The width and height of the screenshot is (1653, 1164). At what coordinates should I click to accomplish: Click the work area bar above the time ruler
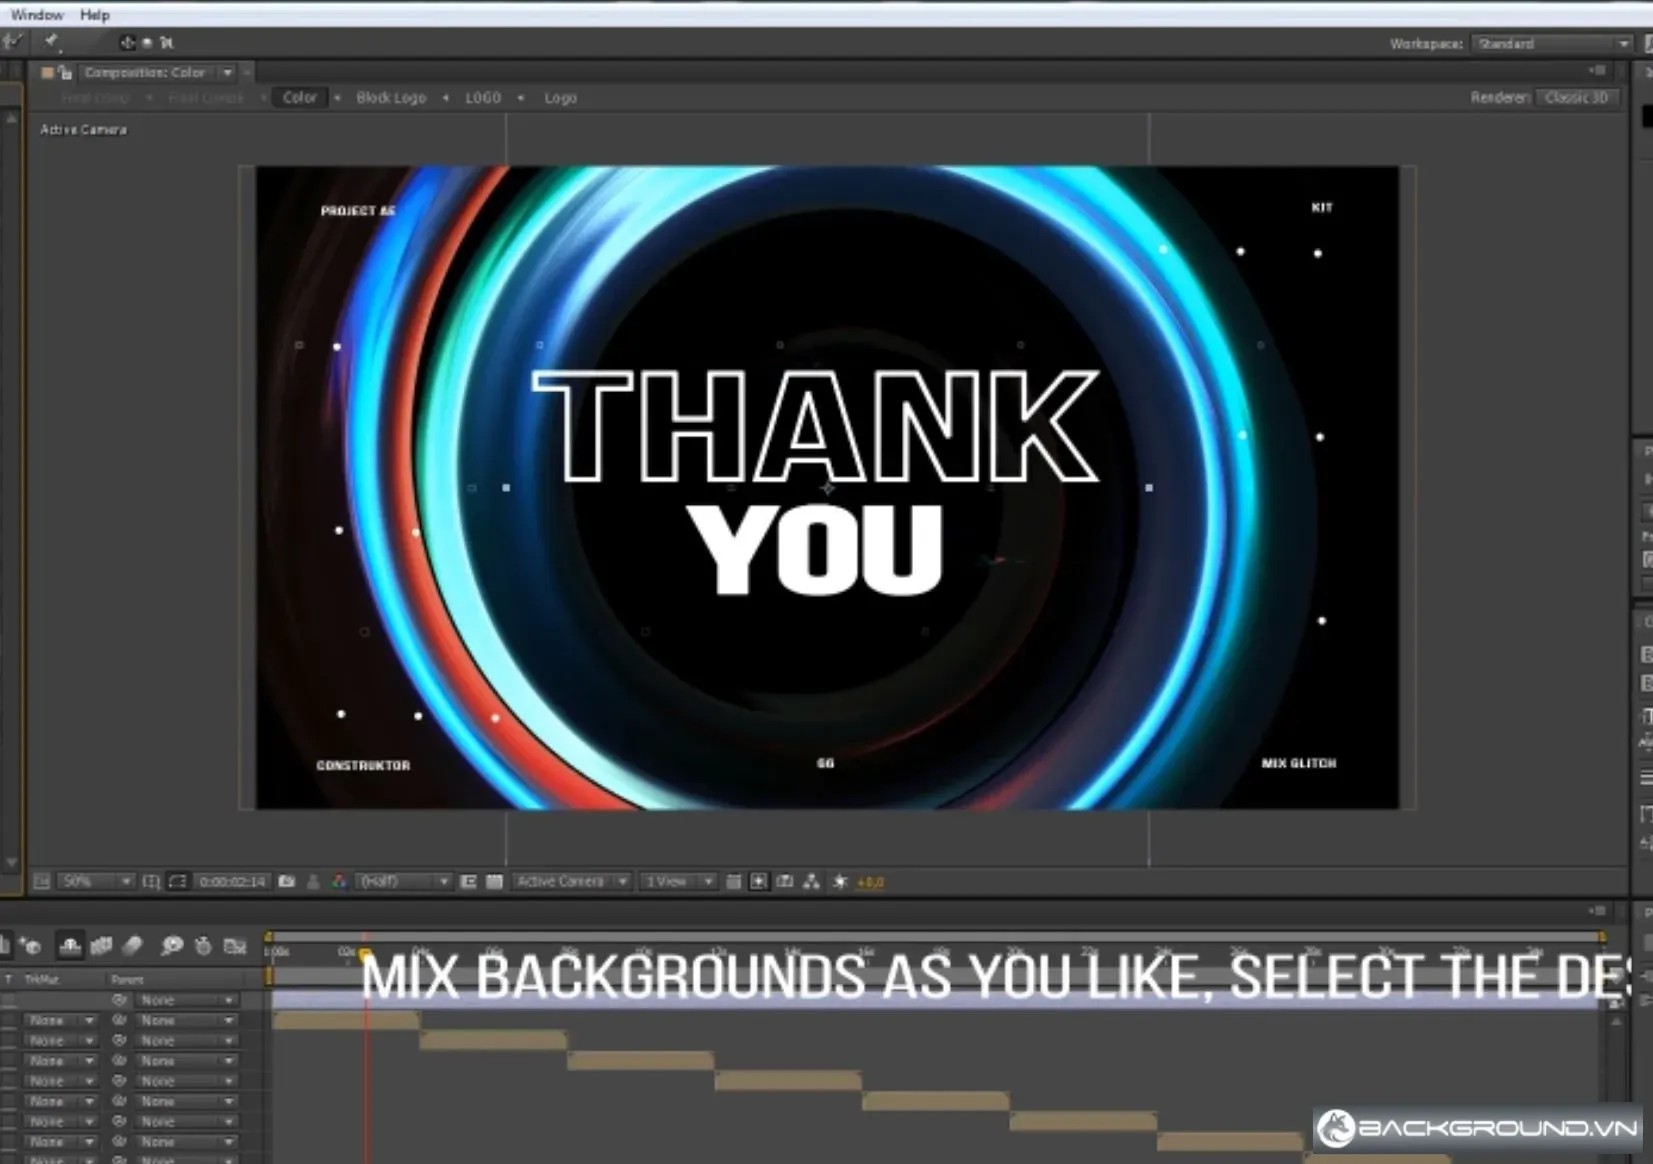pyautogui.click(x=936, y=937)
